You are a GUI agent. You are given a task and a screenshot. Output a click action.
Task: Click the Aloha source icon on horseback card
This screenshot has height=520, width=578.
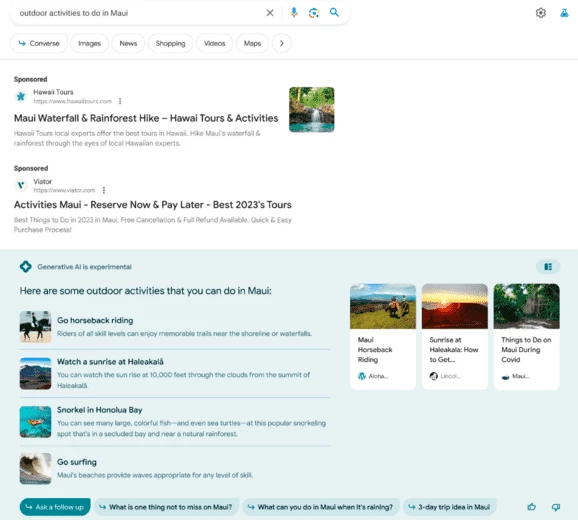coord(362,376)
